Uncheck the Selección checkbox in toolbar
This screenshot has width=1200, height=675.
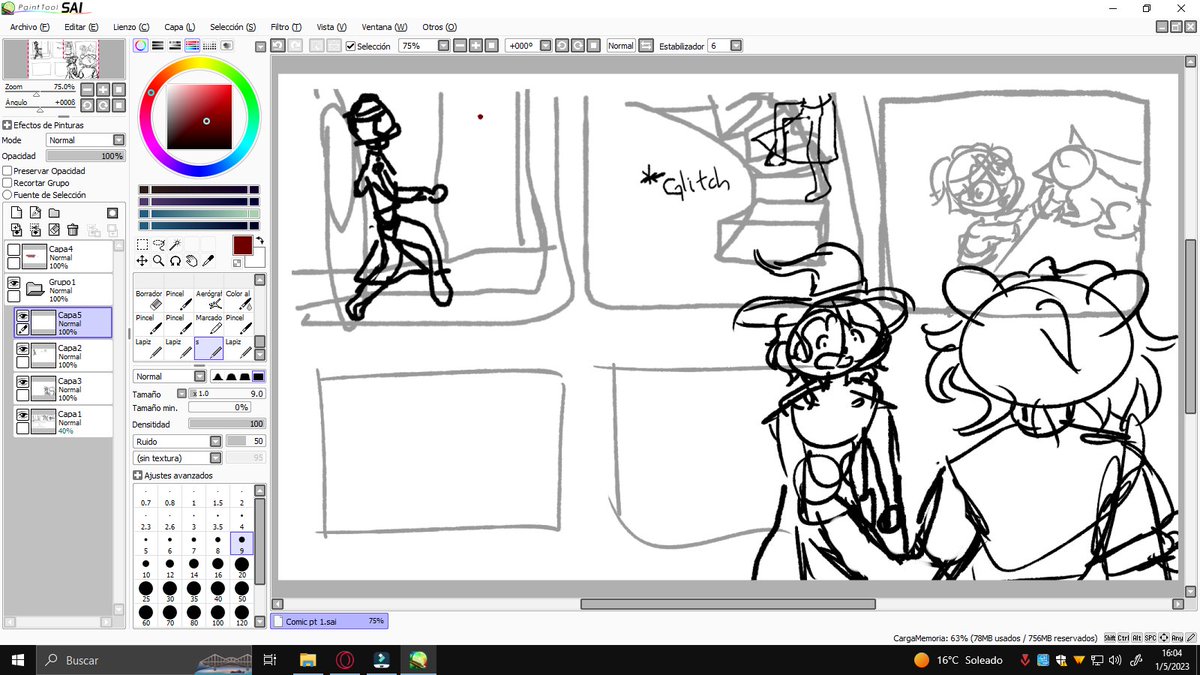click(x=351, y=46)
